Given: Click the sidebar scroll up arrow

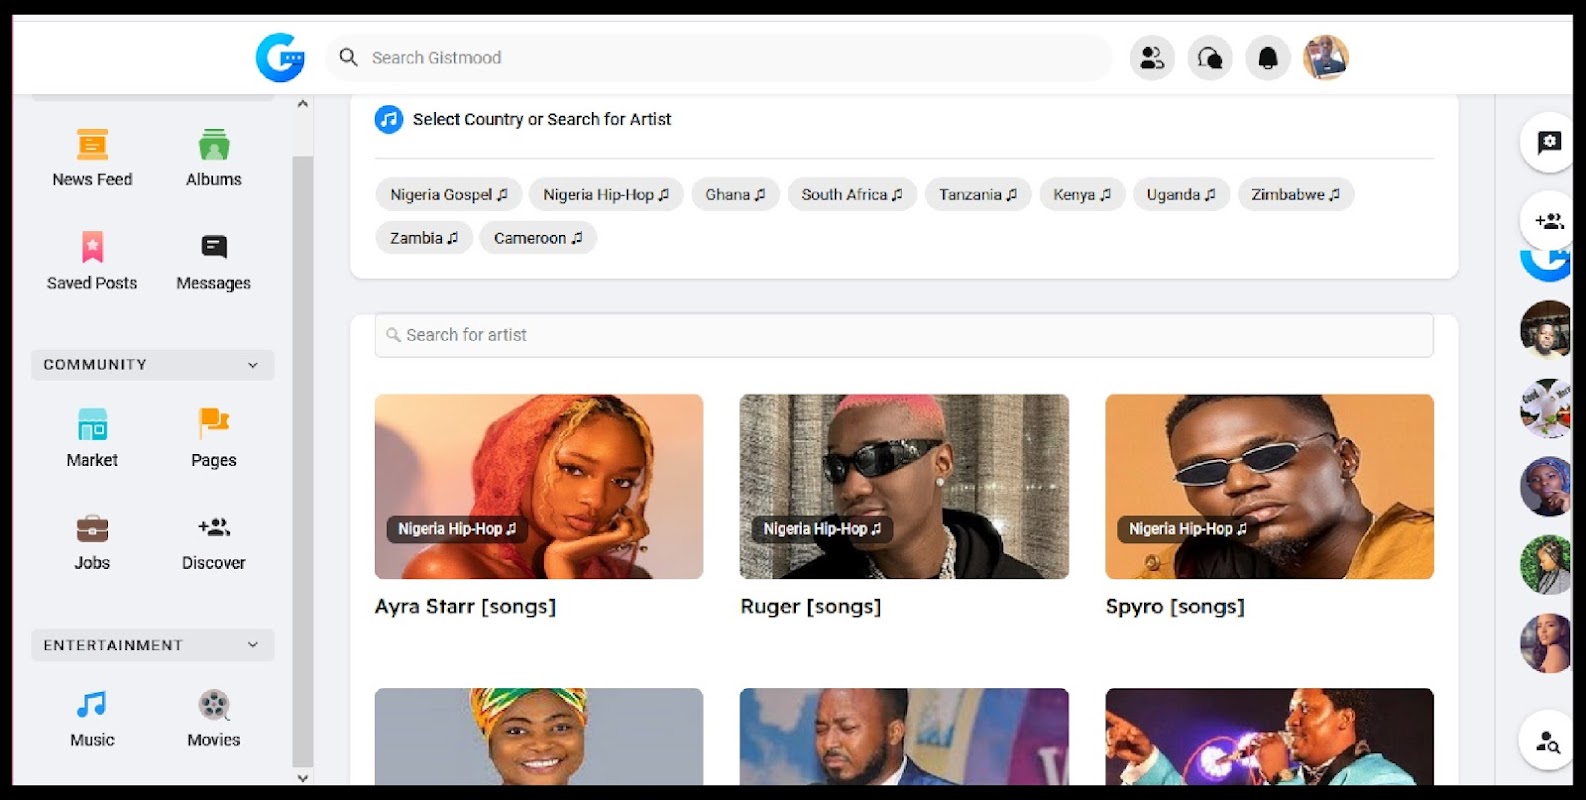Looking at the screenshot, I should click(x=303, y=104).
